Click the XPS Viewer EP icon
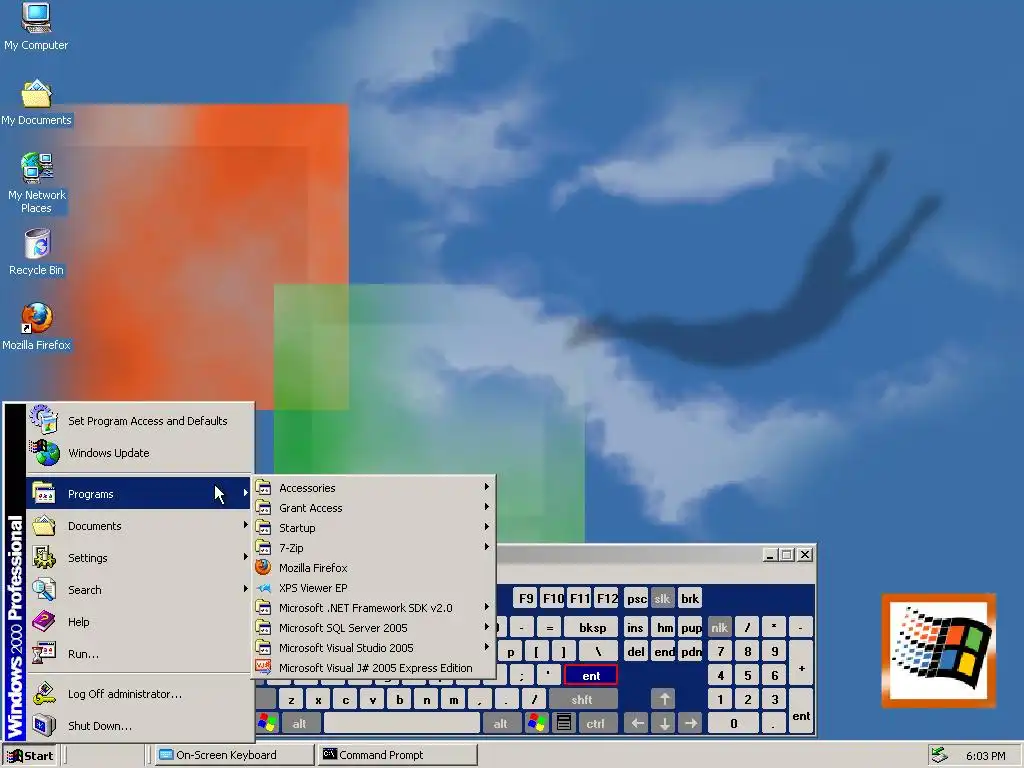The height and width of the screenshot is (768, 1024). 263,588
